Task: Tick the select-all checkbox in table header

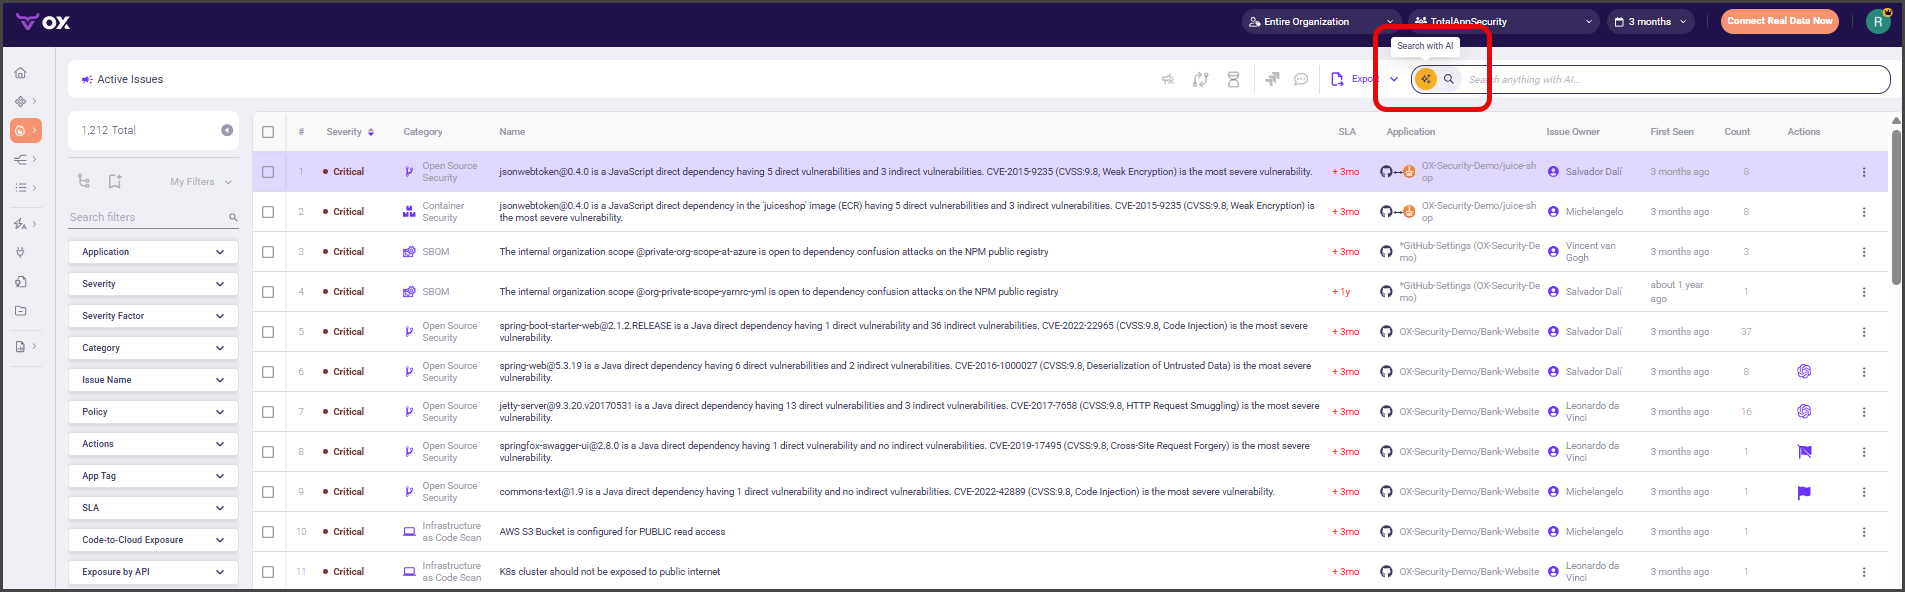Action: tap(268, 132)
